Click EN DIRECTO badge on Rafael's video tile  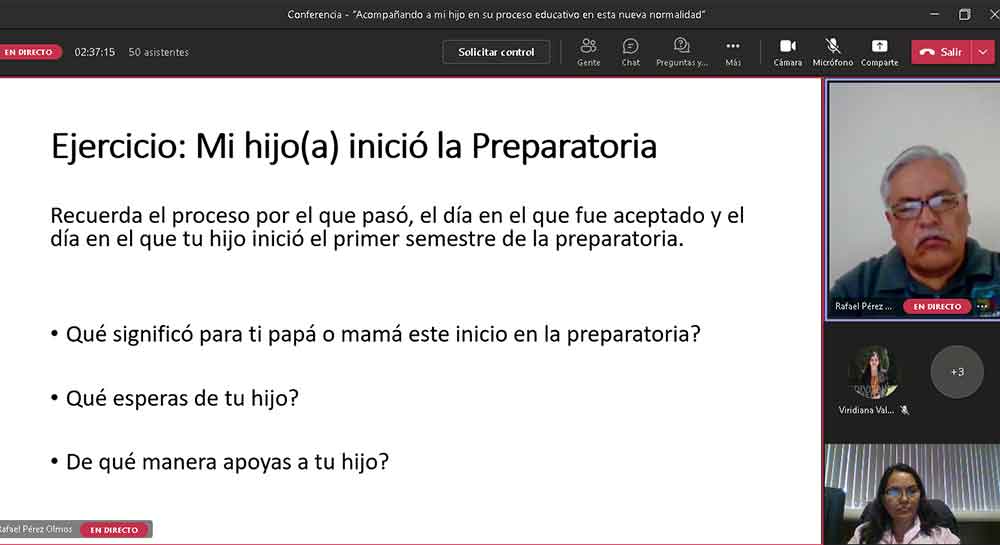tap(937, 306)
